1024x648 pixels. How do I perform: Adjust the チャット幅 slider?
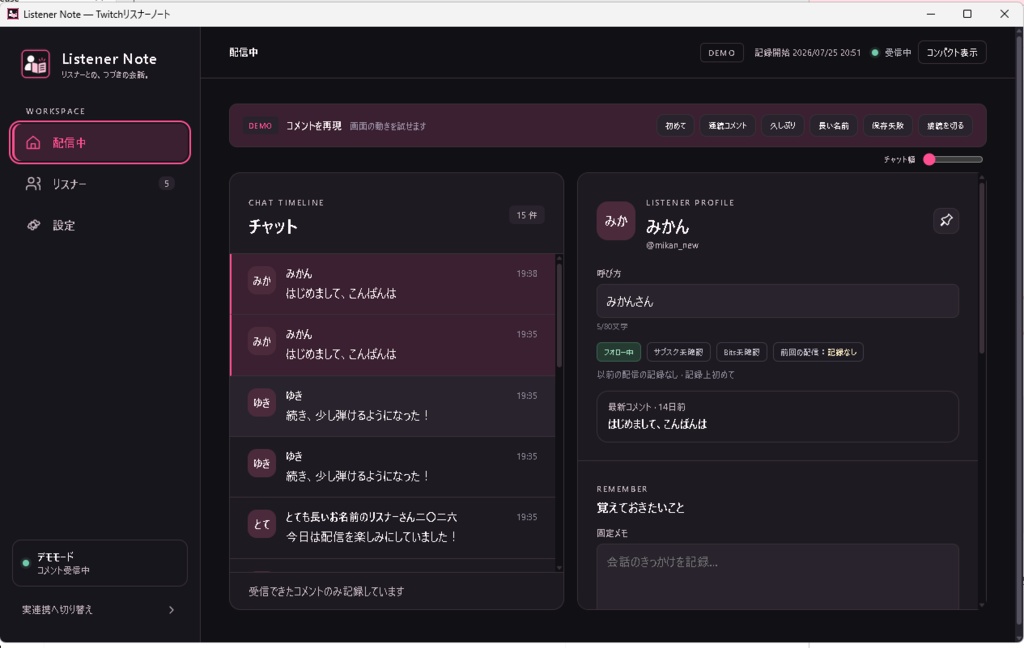pos(955,159)
